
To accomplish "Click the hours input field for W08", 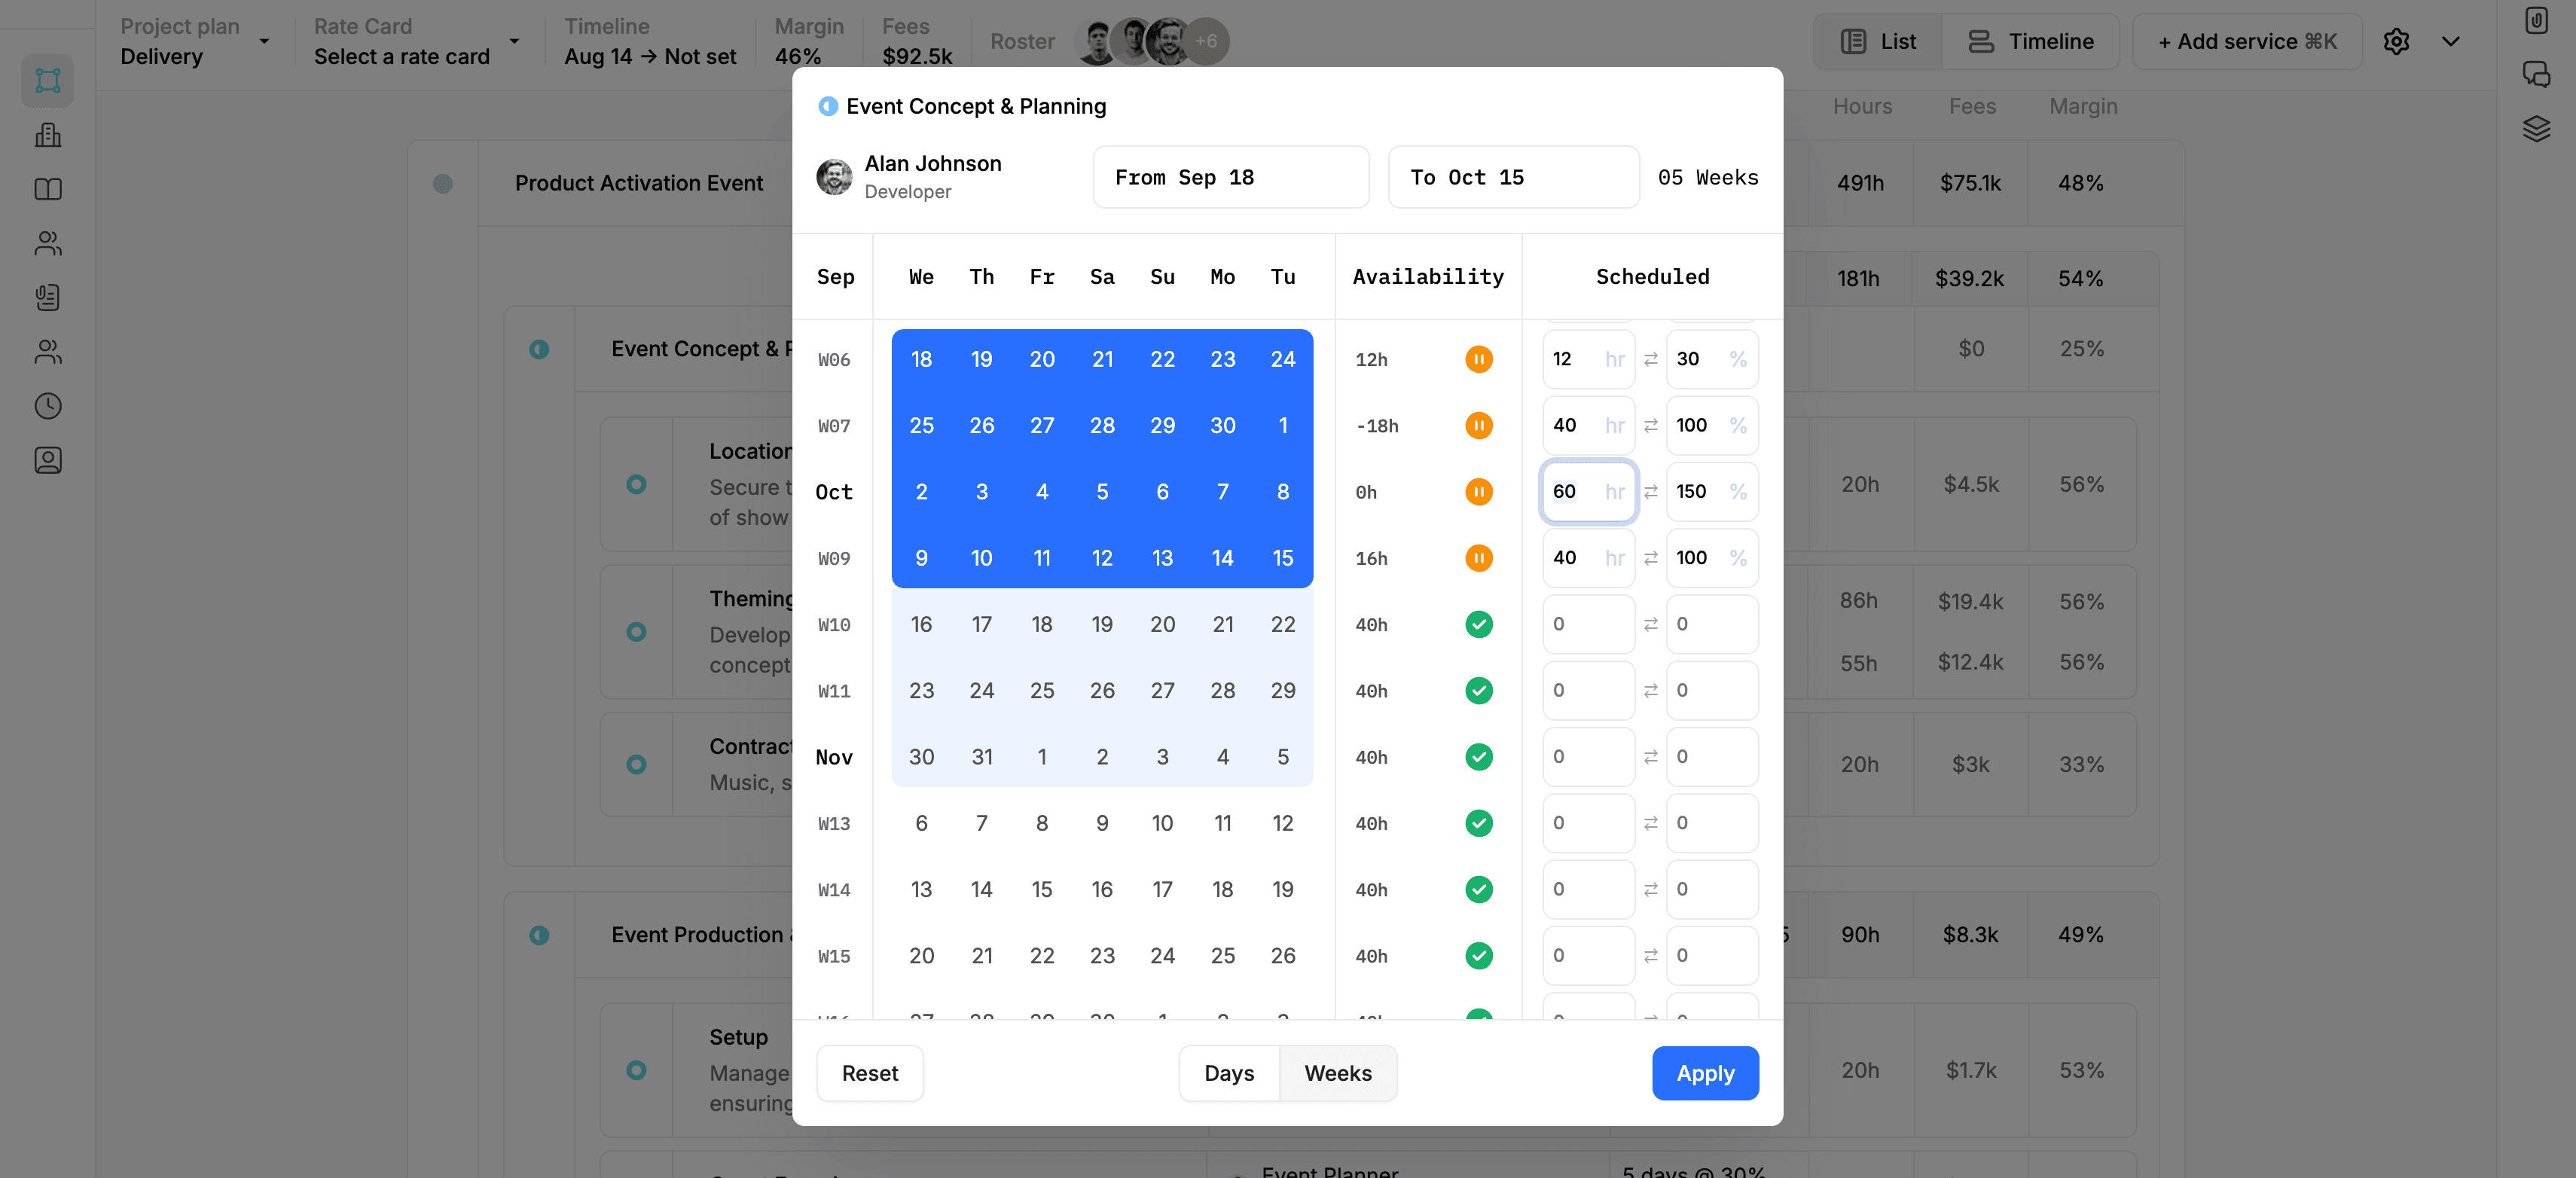I will pos(1569,490).
